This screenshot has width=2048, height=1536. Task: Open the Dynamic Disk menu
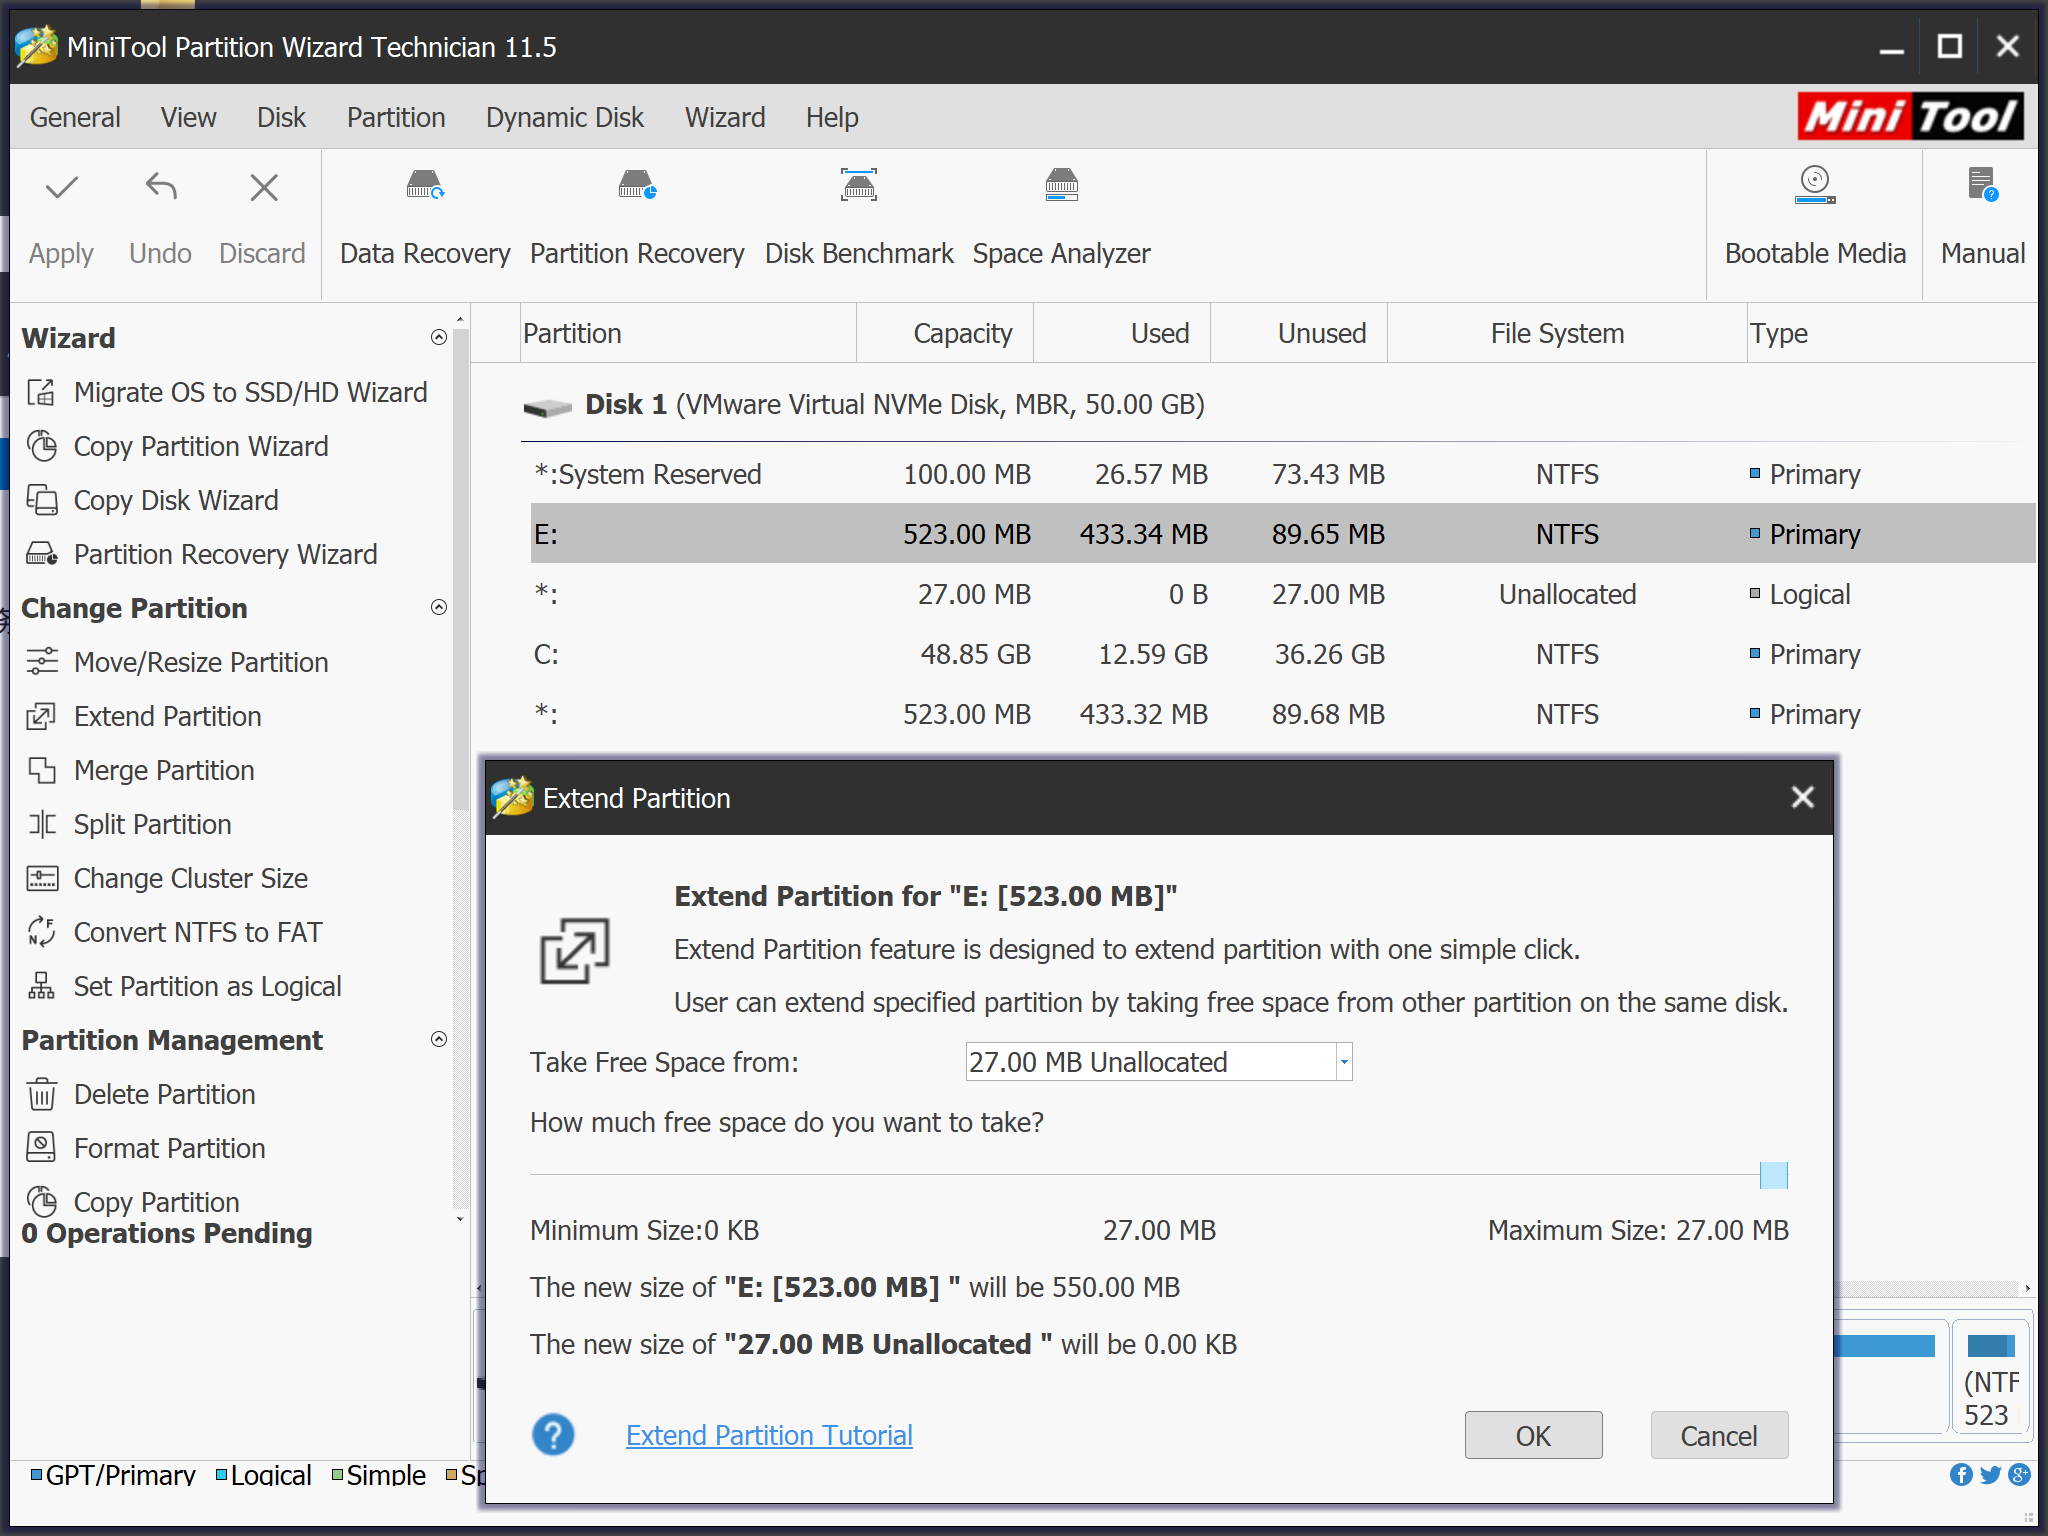pyautogui.click(x=565, y=117)
